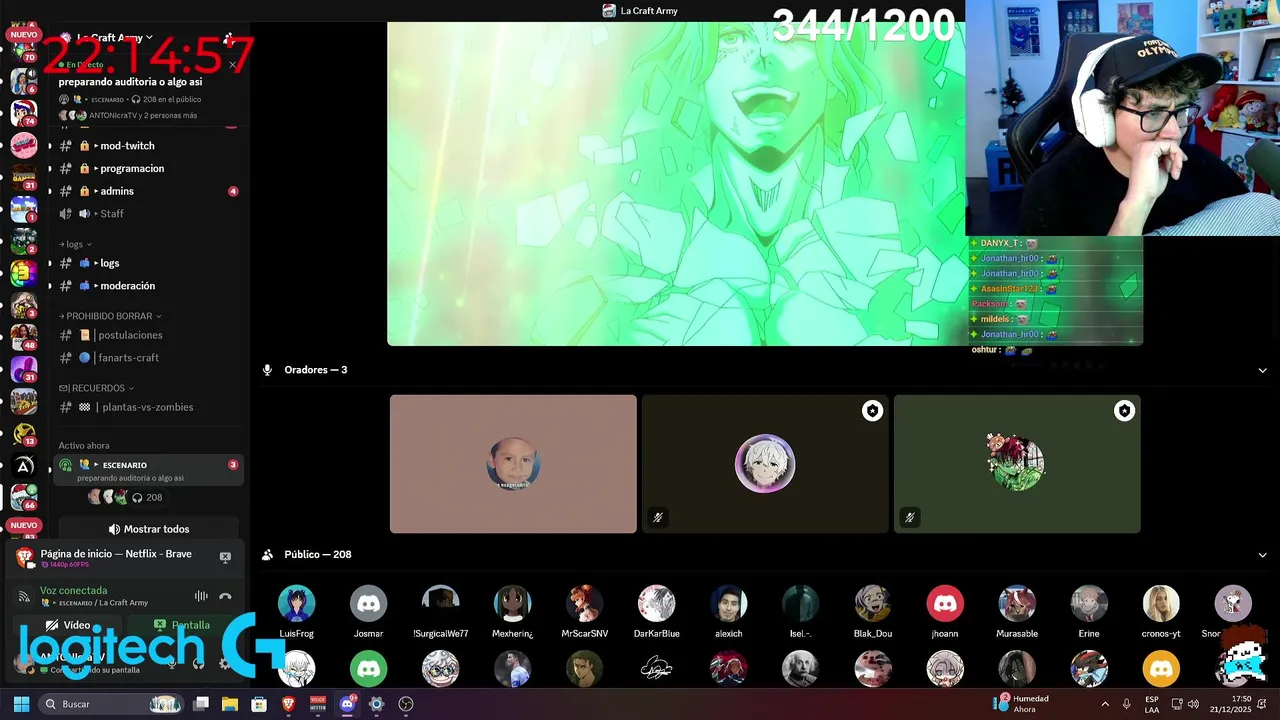The image size is (1280, 720).
Task: Open File Explorer from the taskbar
Action: (x=230, y=704)
